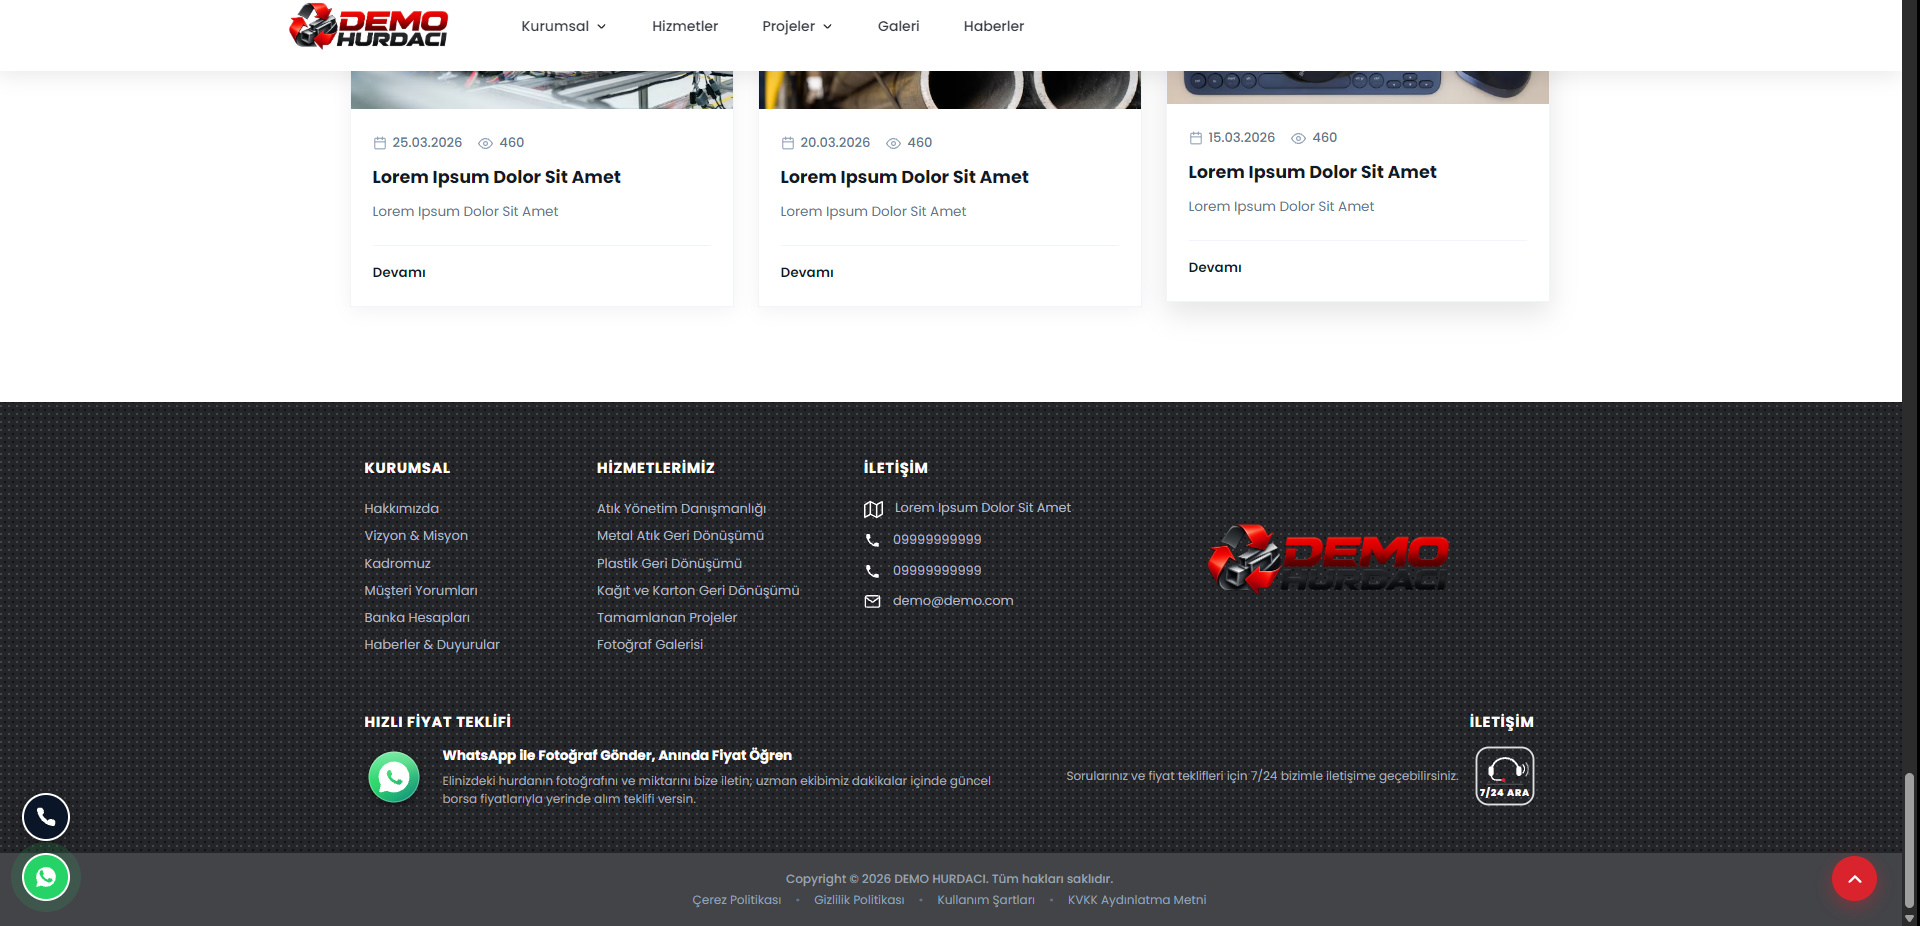Open the Müşteri Yorumları footer link

pos(421,590)
